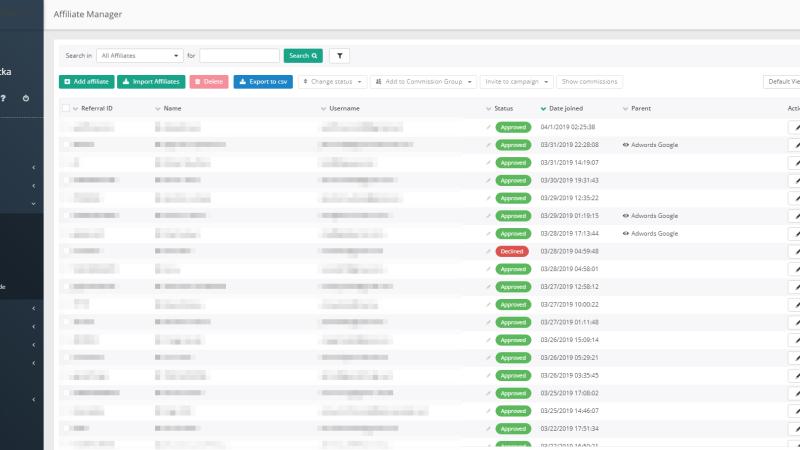Click the search text input field
Screen dimensions: 800x450
pos(239,56)
